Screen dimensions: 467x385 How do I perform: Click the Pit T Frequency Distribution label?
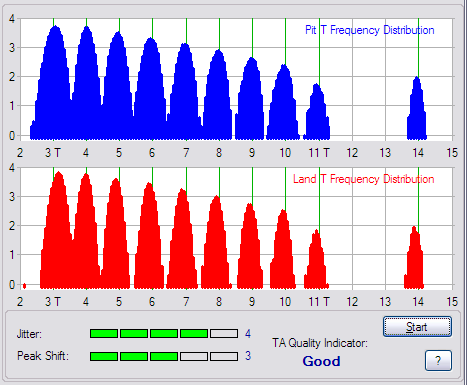click(x=370, y=30)
